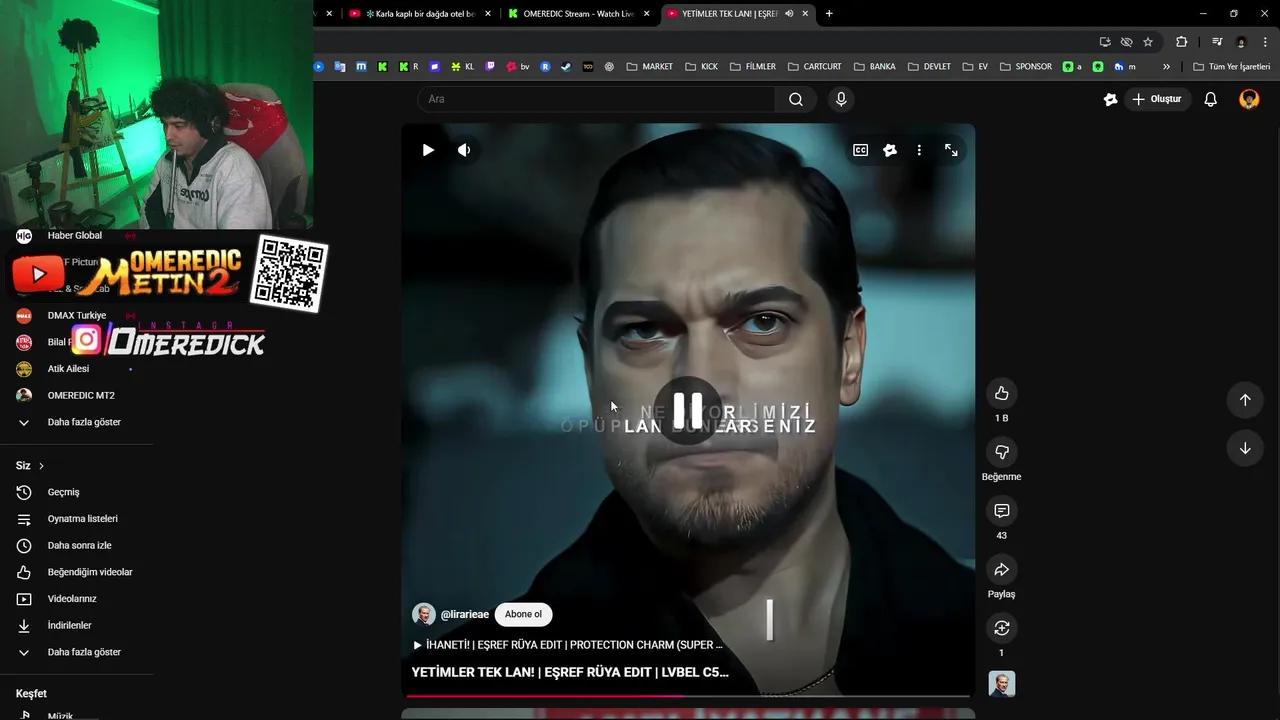
Task: Subscribe with the Abone ol button
Action: [523, 614]
